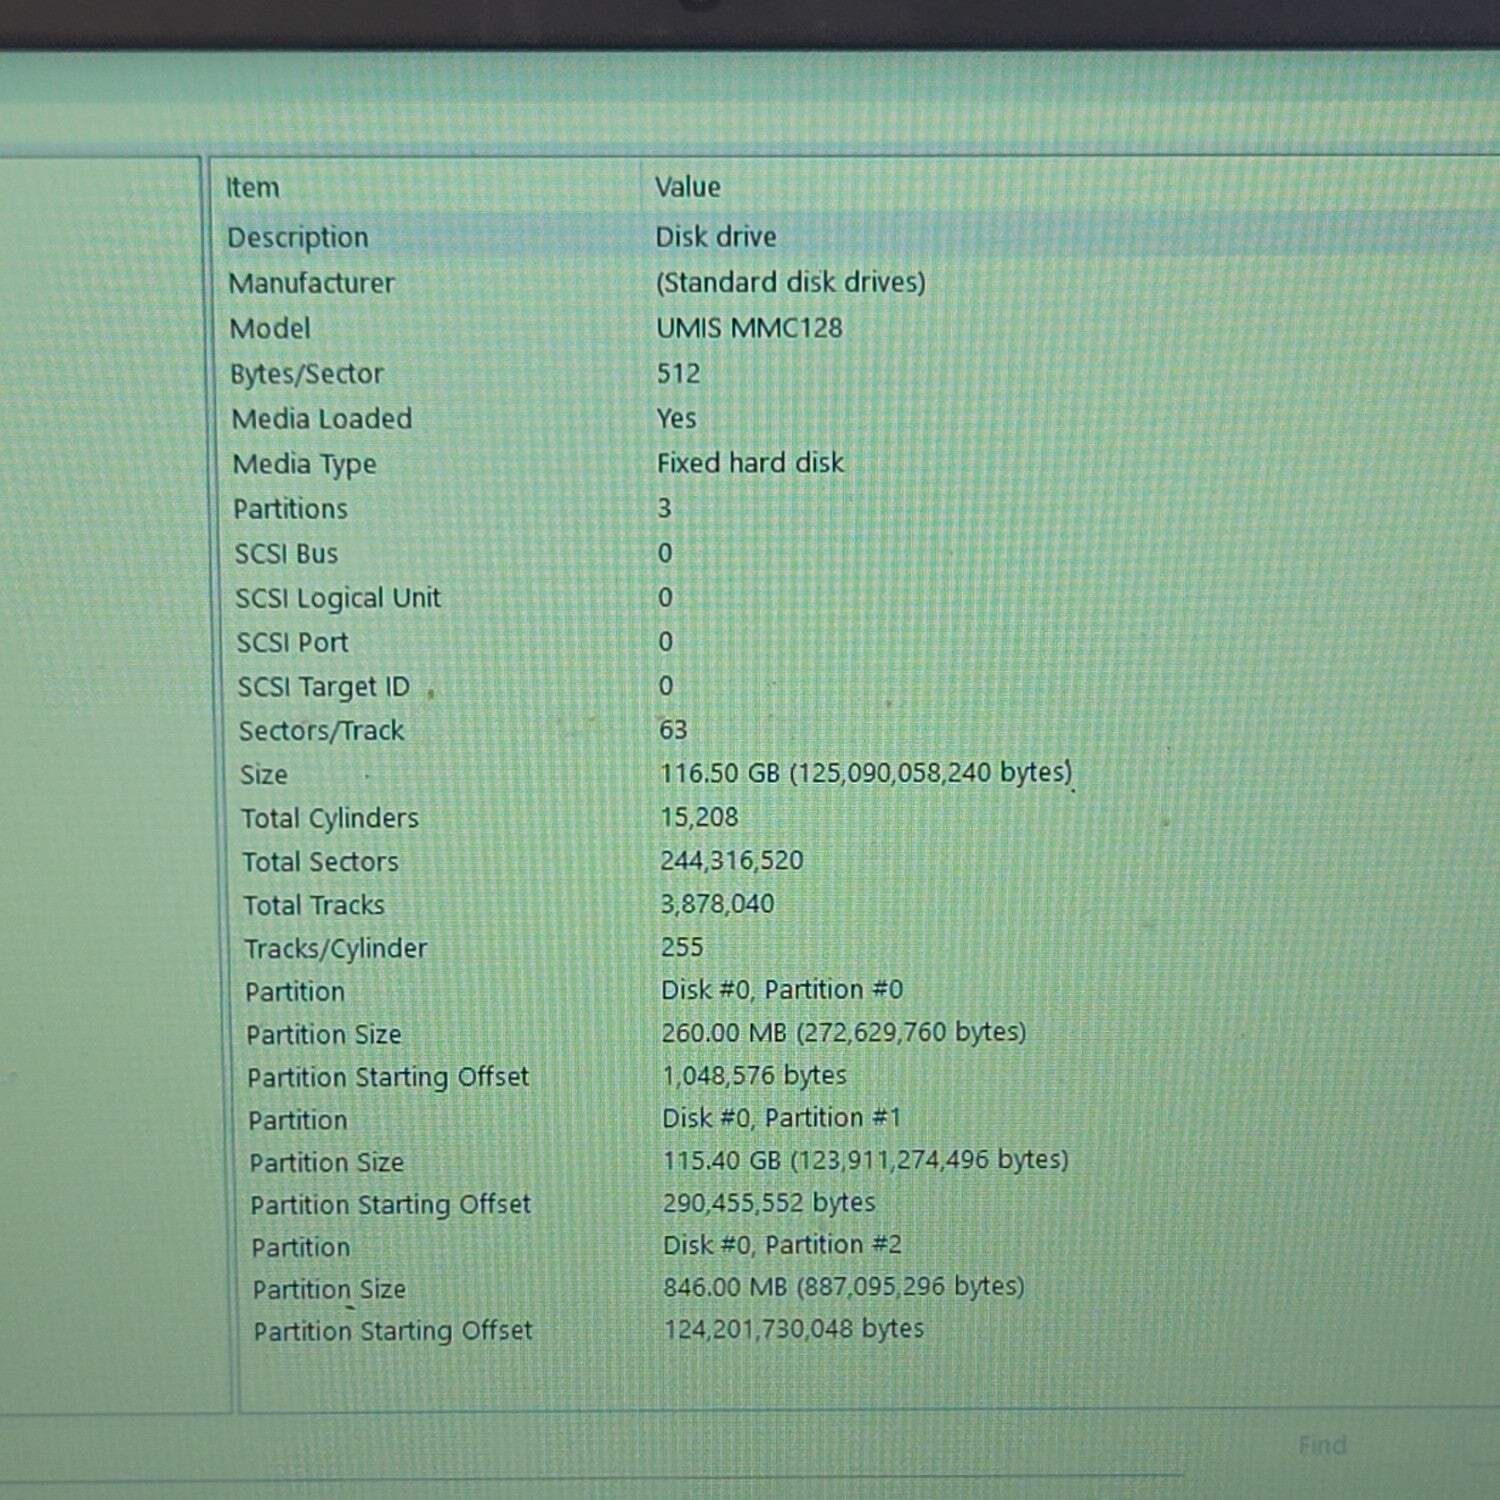Select the 'Model' item label
1500x1500 pixels.
[x=270, y=328]
